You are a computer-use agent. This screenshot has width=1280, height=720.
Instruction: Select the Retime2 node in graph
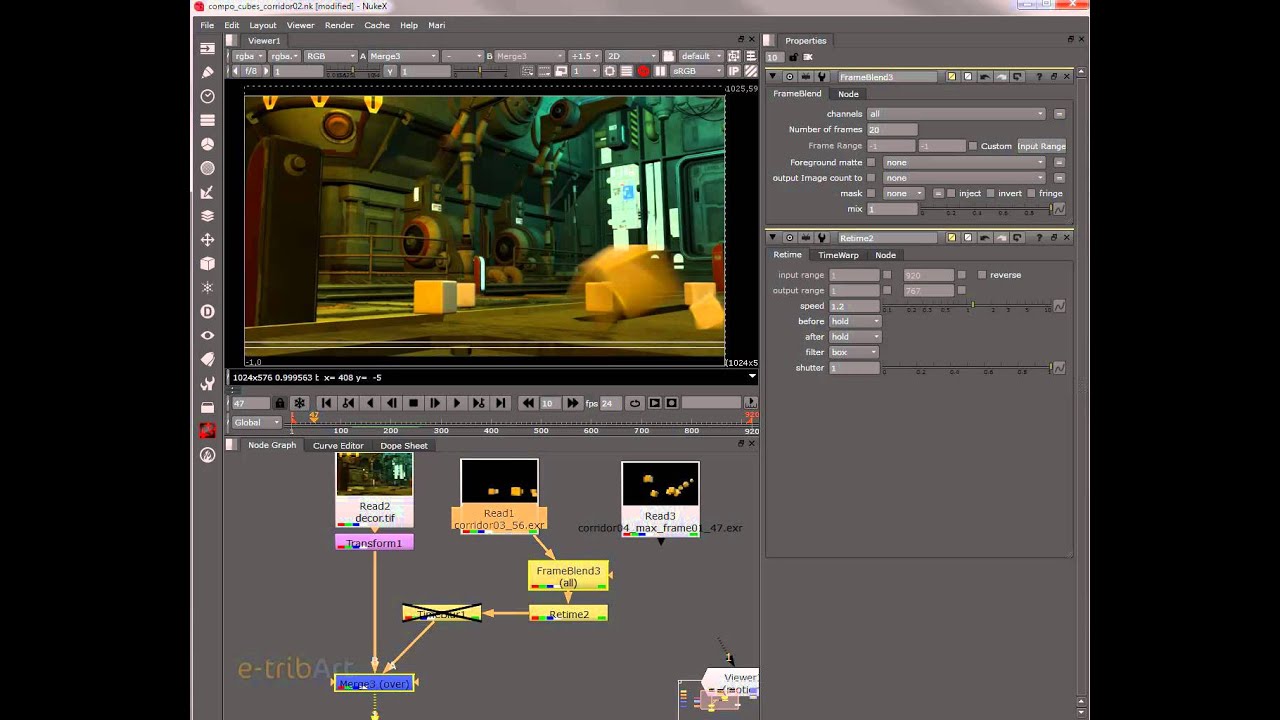(x=568, y=614)
